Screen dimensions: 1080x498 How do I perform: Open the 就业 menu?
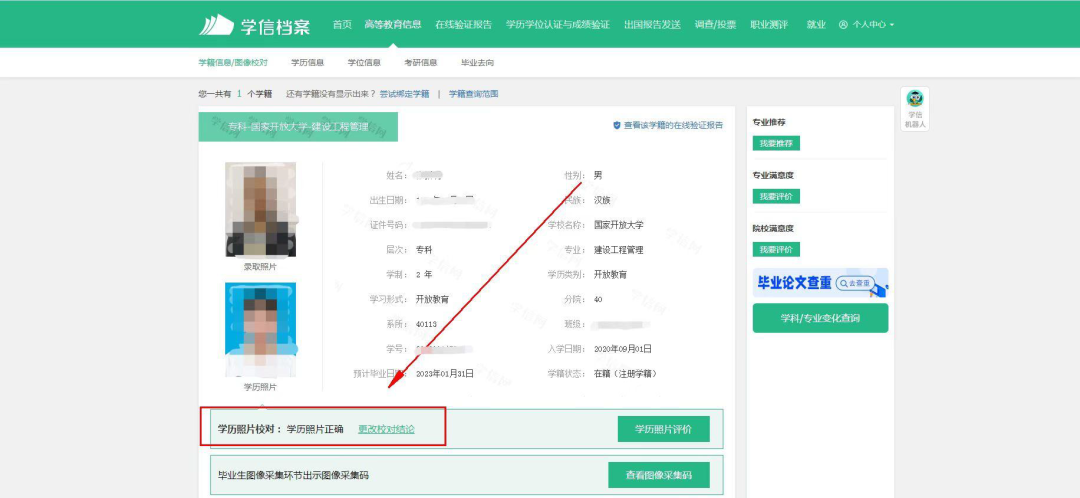816,24
